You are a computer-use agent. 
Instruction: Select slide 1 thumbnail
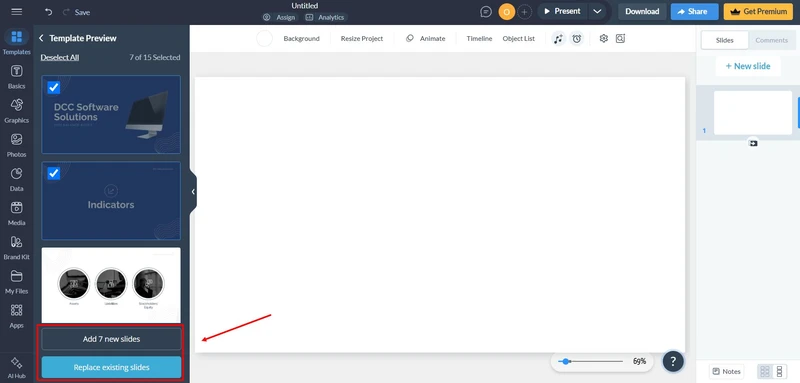[x=753, y=113]
